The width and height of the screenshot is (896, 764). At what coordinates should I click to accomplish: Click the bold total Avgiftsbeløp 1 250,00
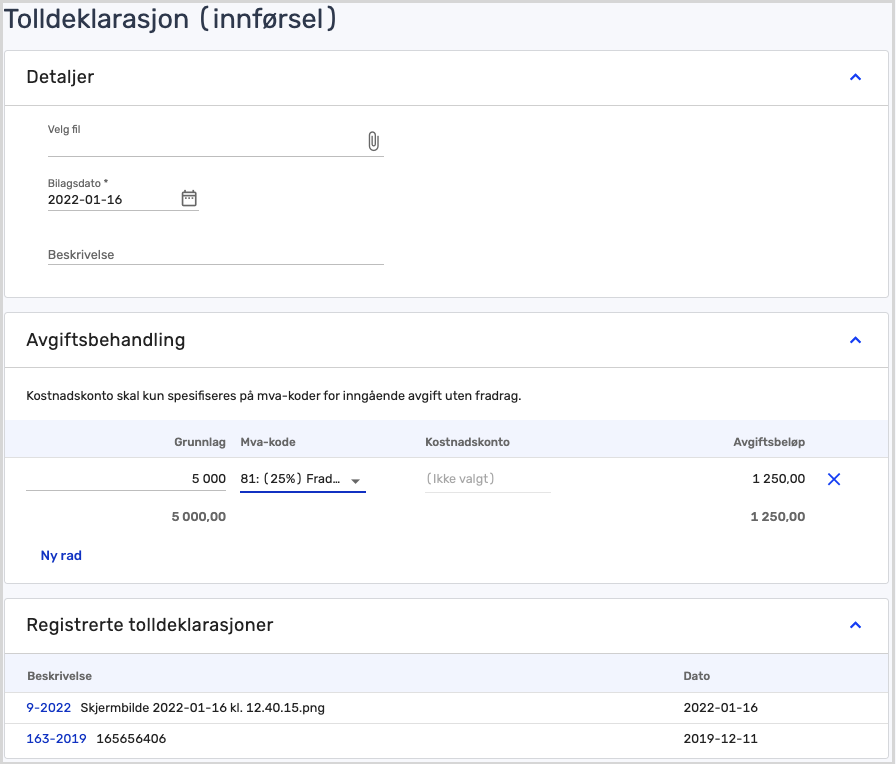click(777, 517)
